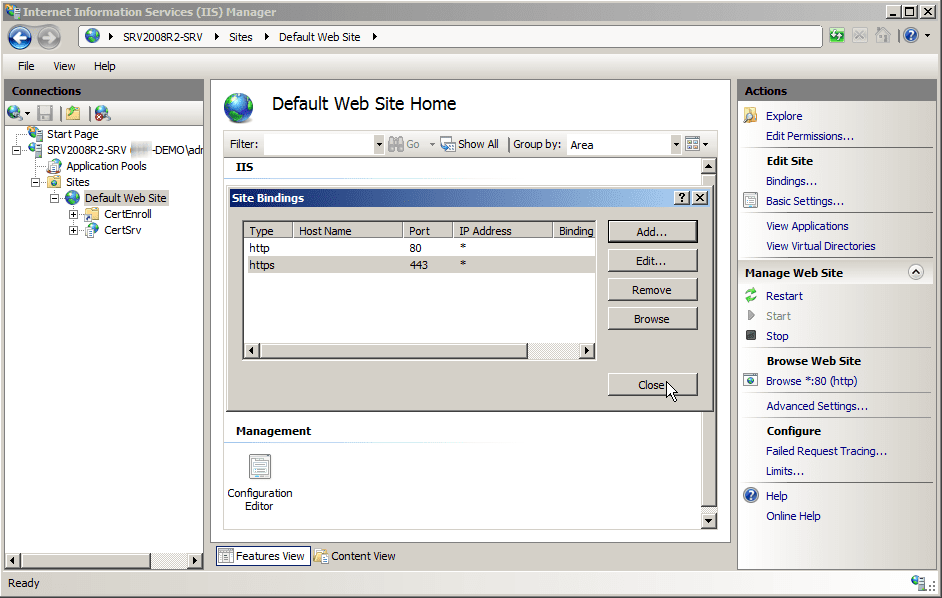The height and width of the screenshot is (598, 942).
Task: Click the Delete Connection icon
Action: click(x=103, y=113)
